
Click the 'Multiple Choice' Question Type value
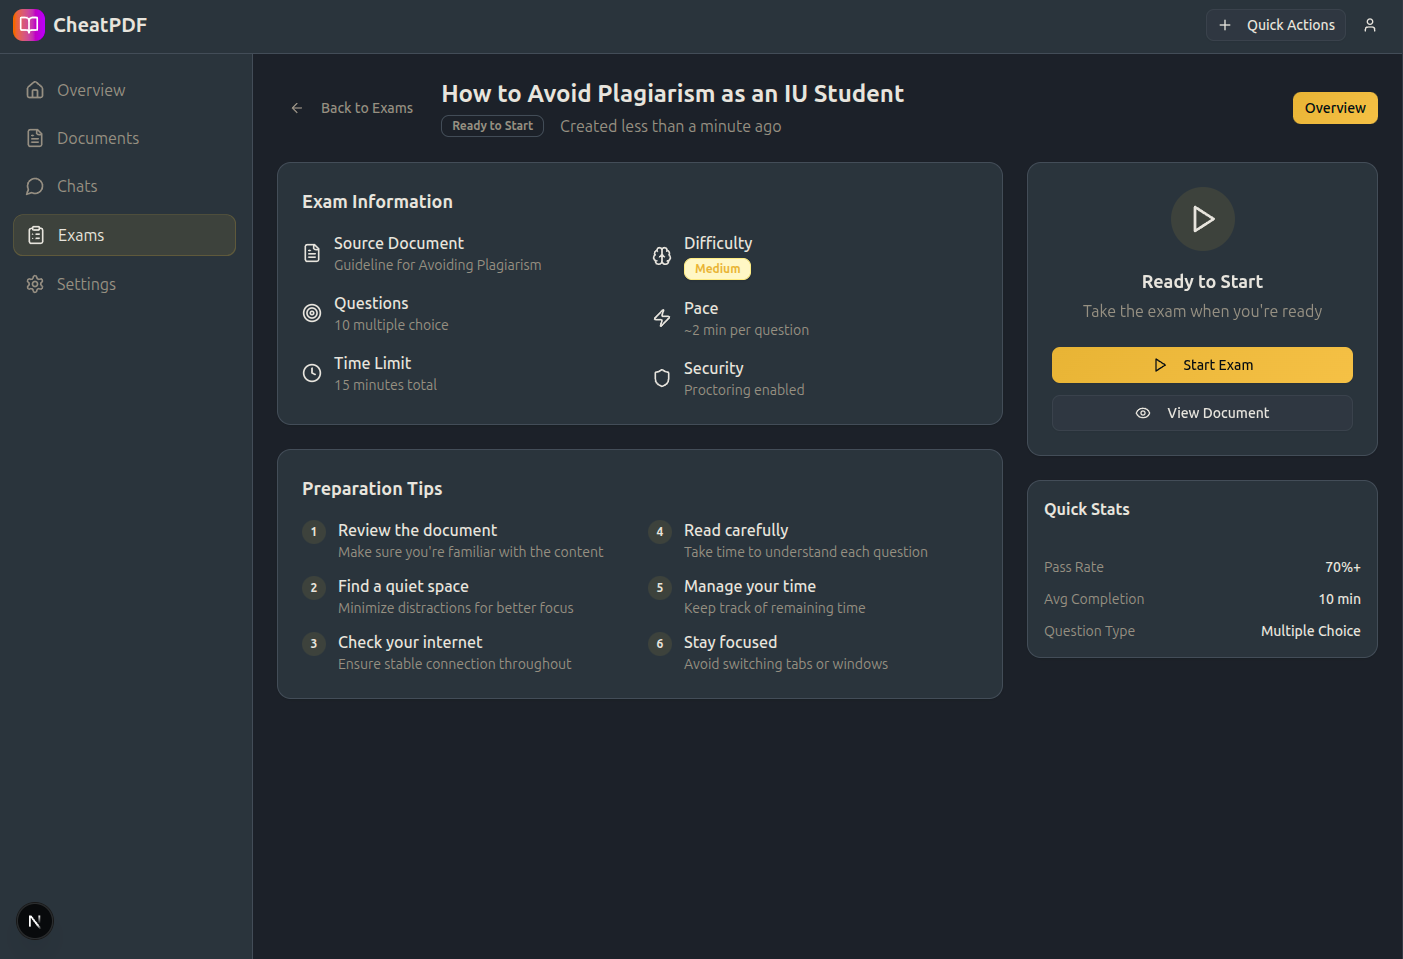pos(1310,631)
